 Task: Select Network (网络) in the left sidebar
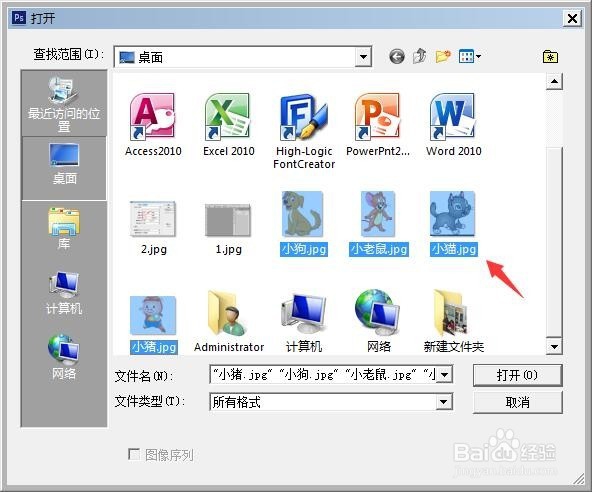pos(64,357)
